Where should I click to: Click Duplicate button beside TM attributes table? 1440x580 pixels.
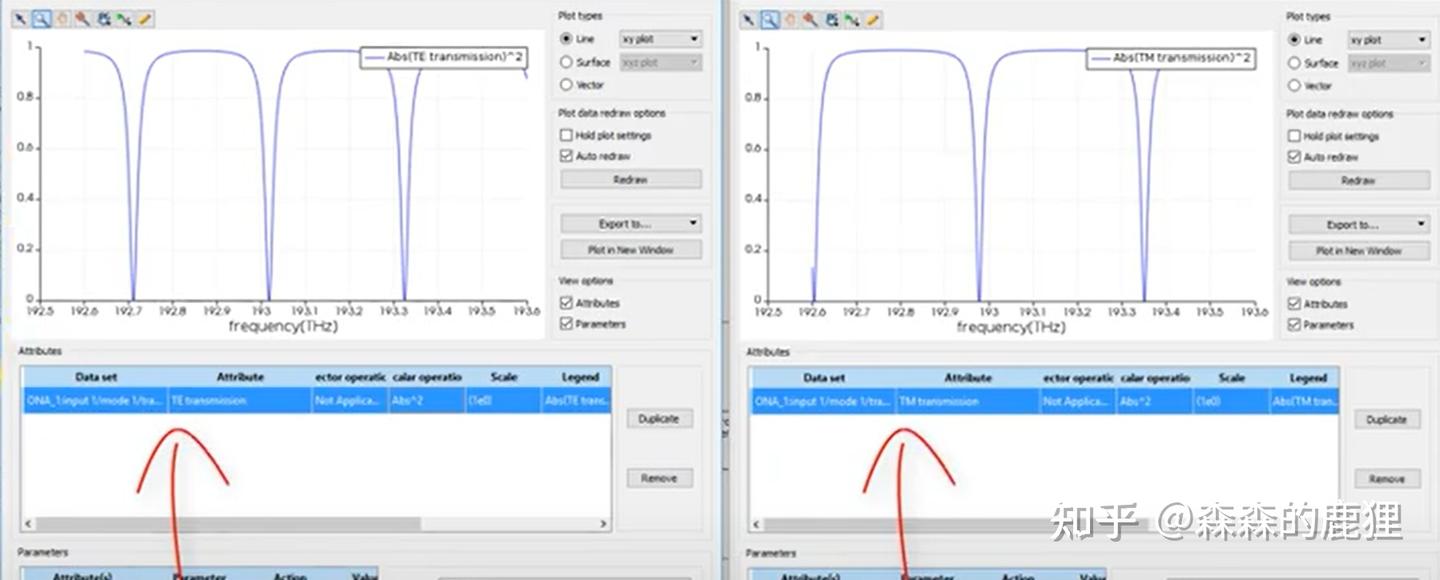[x=1387, y=420]
